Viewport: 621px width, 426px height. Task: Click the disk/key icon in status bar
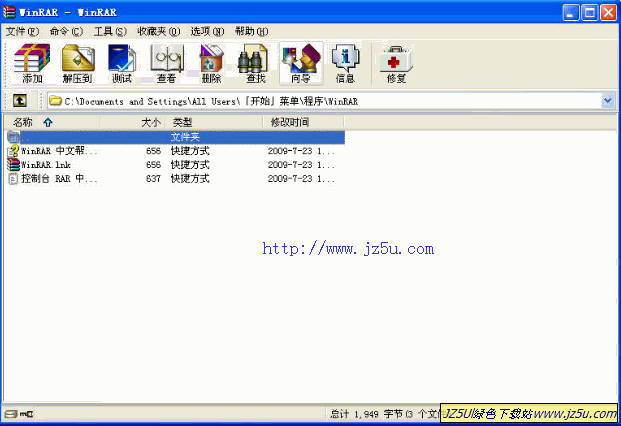click(x=19, y=414)
